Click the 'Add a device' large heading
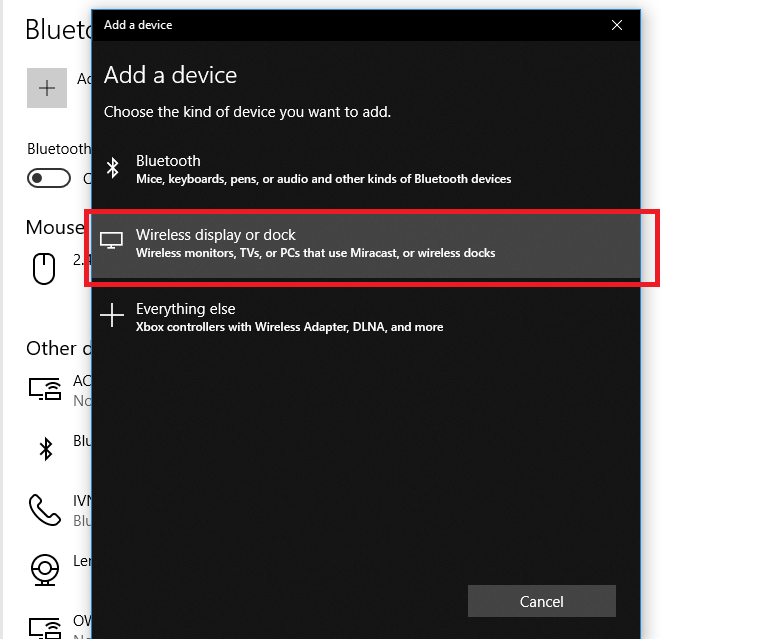This screenshot has height=639, width=767. click(170, 75)
